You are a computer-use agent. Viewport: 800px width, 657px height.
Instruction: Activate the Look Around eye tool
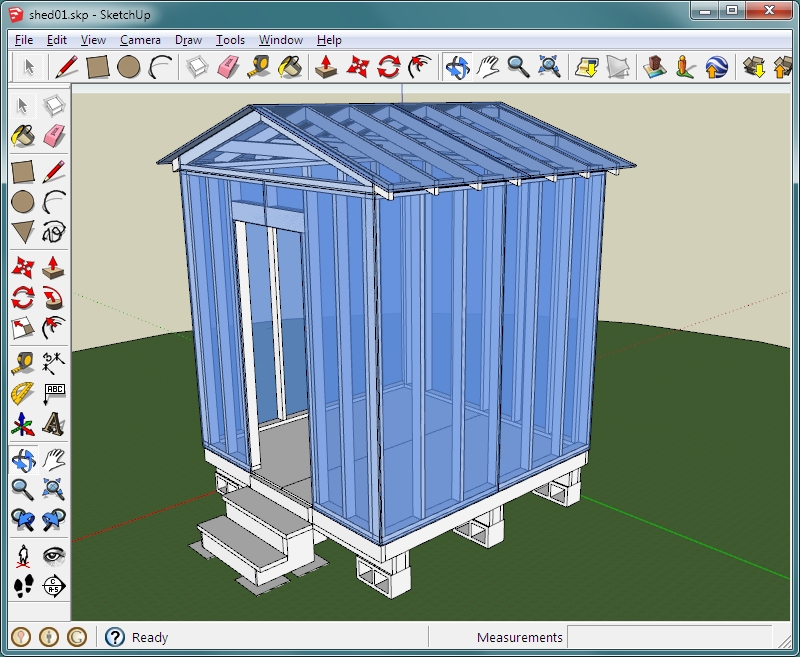coord(54,555)
